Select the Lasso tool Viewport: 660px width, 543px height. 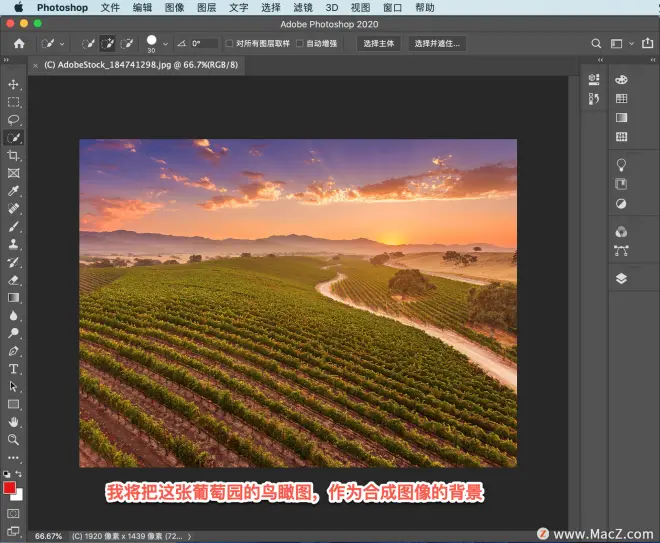(13, 120)
